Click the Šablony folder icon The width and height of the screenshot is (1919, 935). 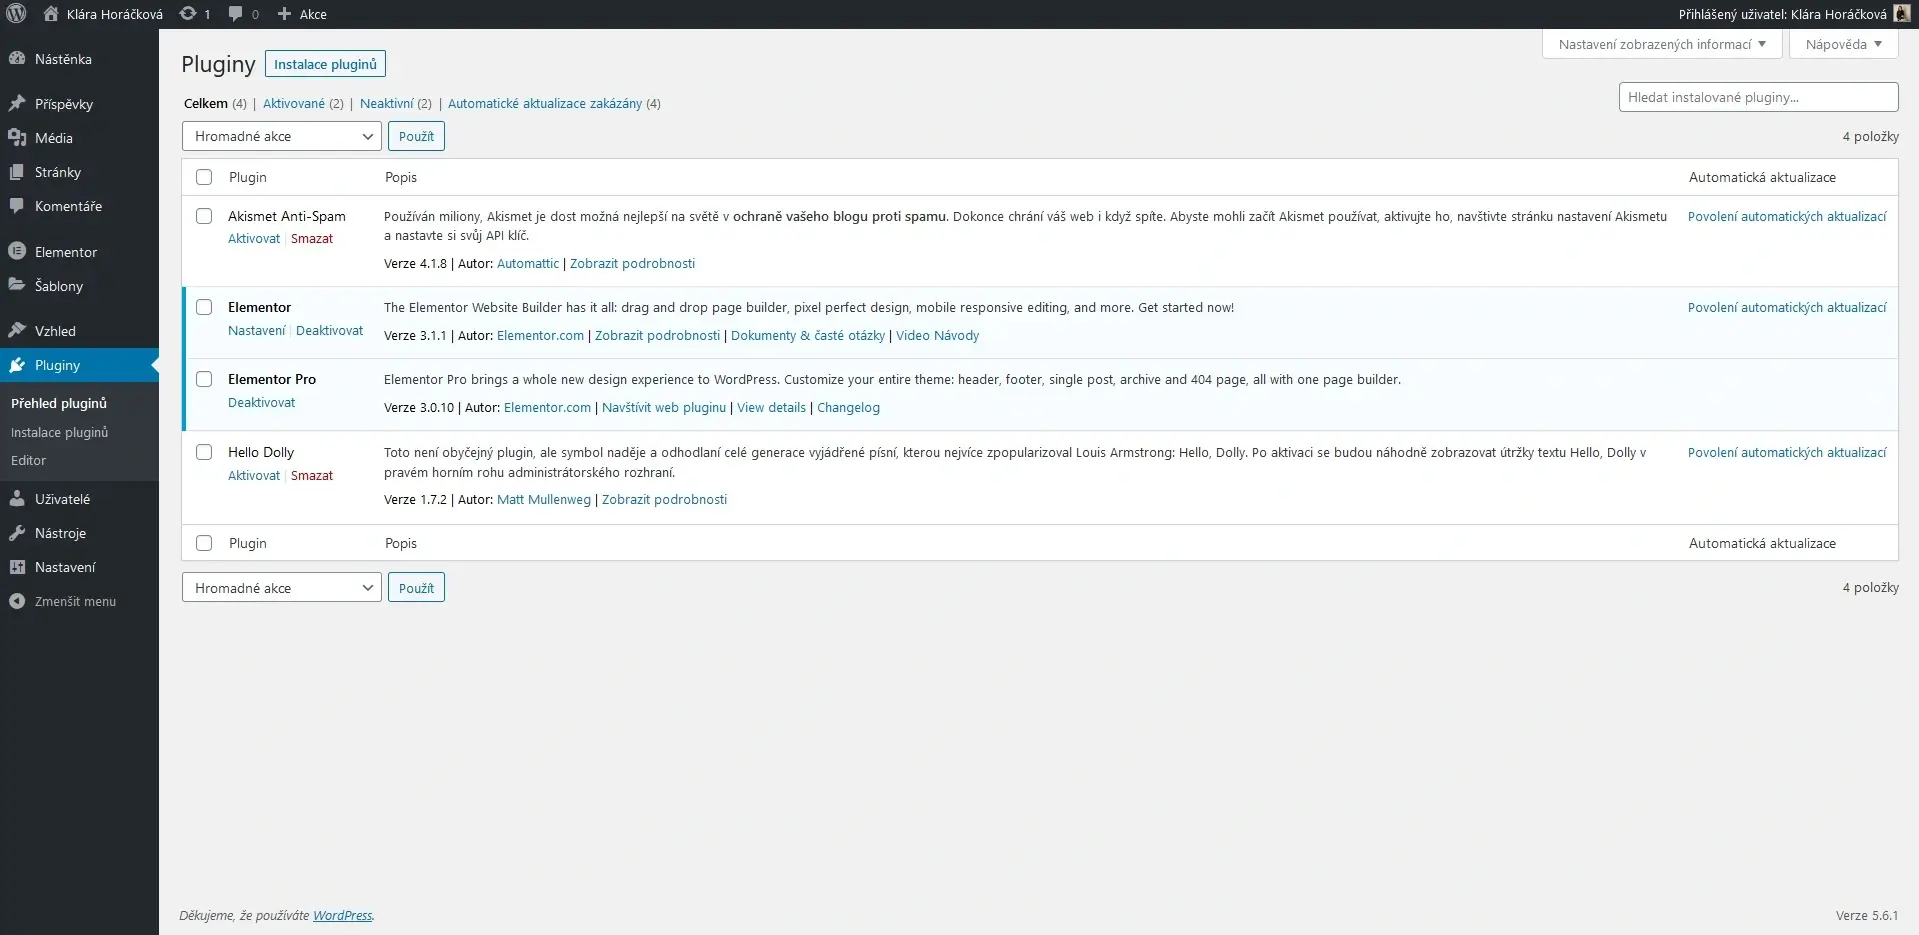(17, 285)
